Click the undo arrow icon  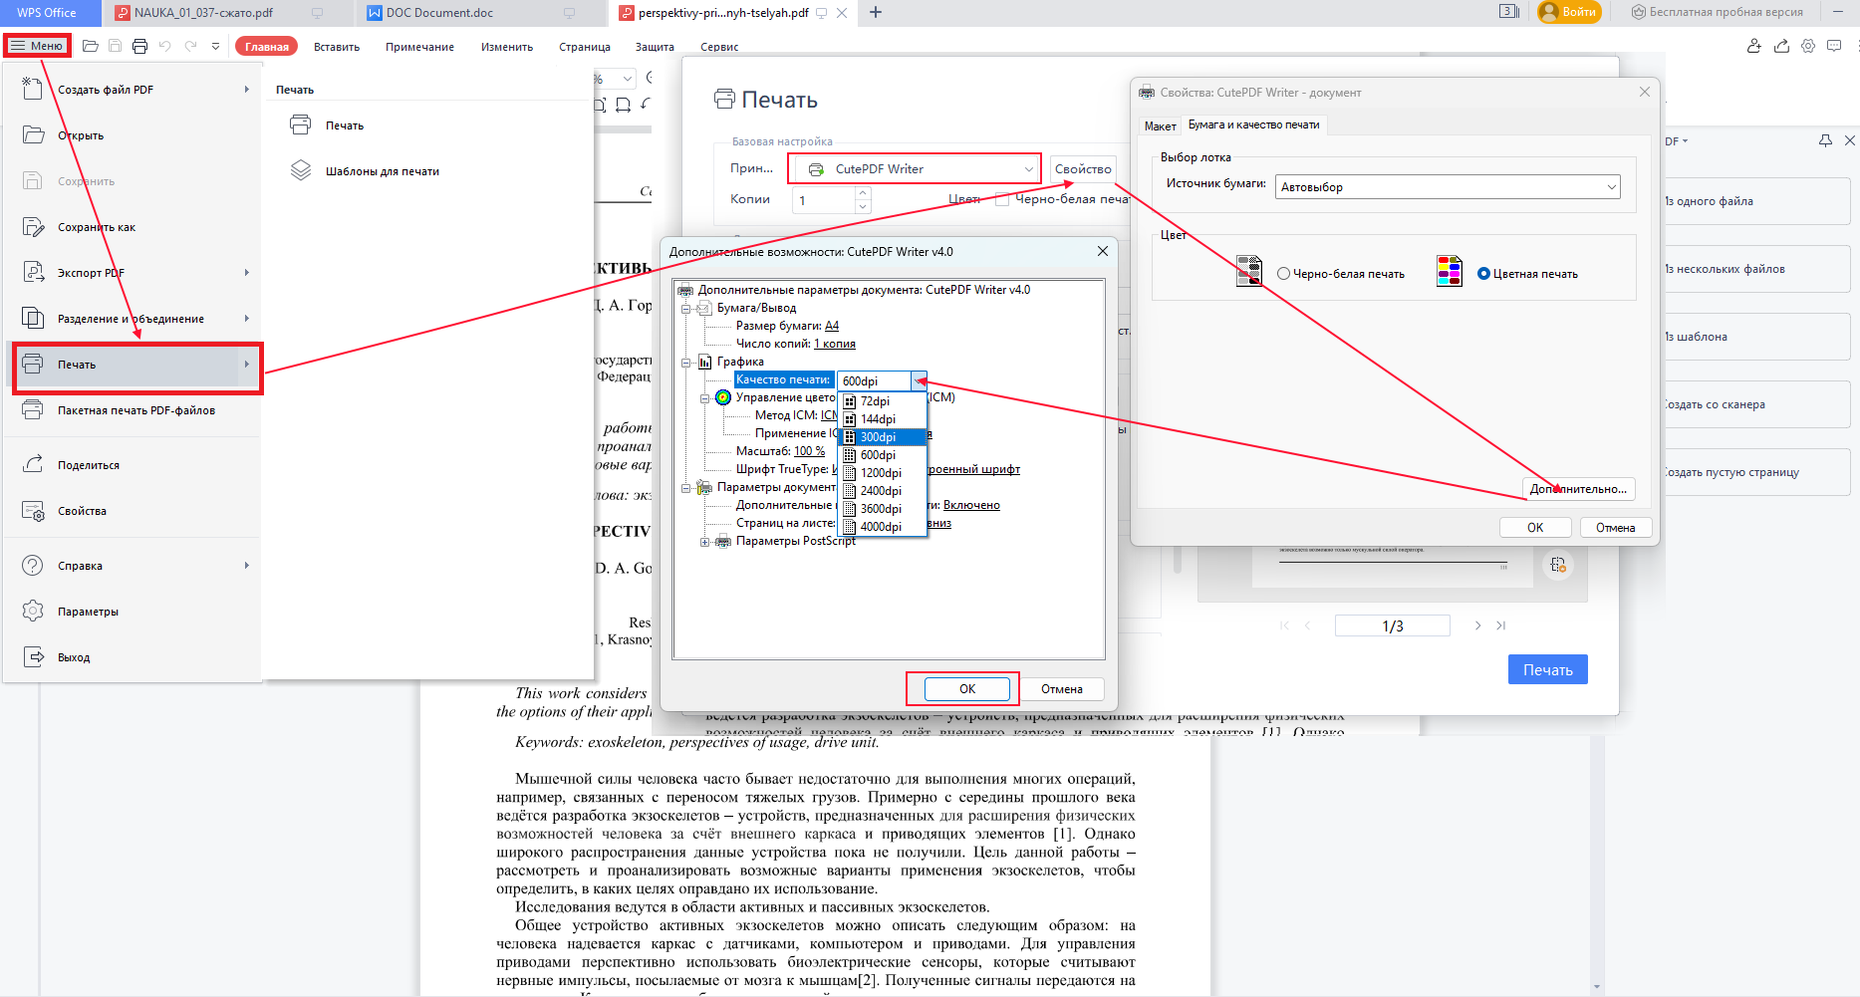(x=165, y=46)
